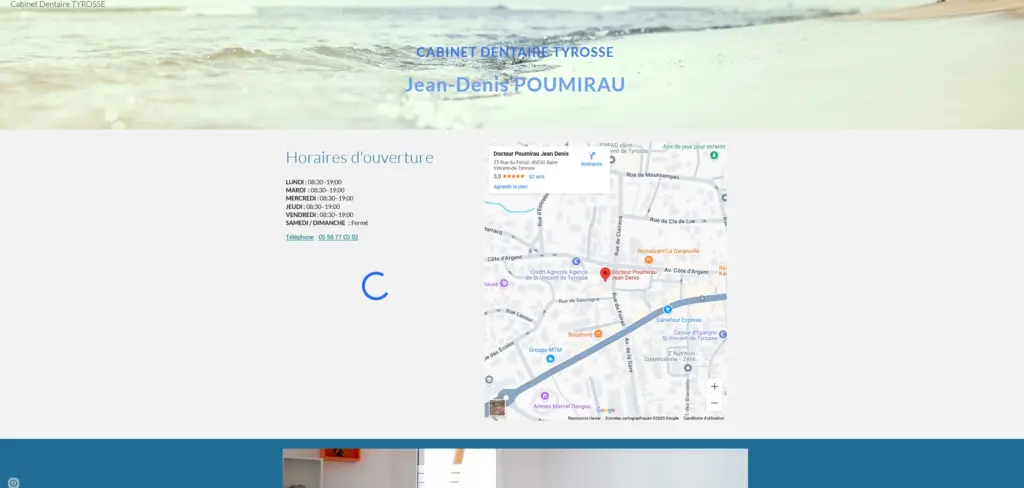Image resolution: width=1024 pixels, height=488 pixels.
Task: Open the "Conditions d'utilisation" map link
Action: click(x=704, y=418)
